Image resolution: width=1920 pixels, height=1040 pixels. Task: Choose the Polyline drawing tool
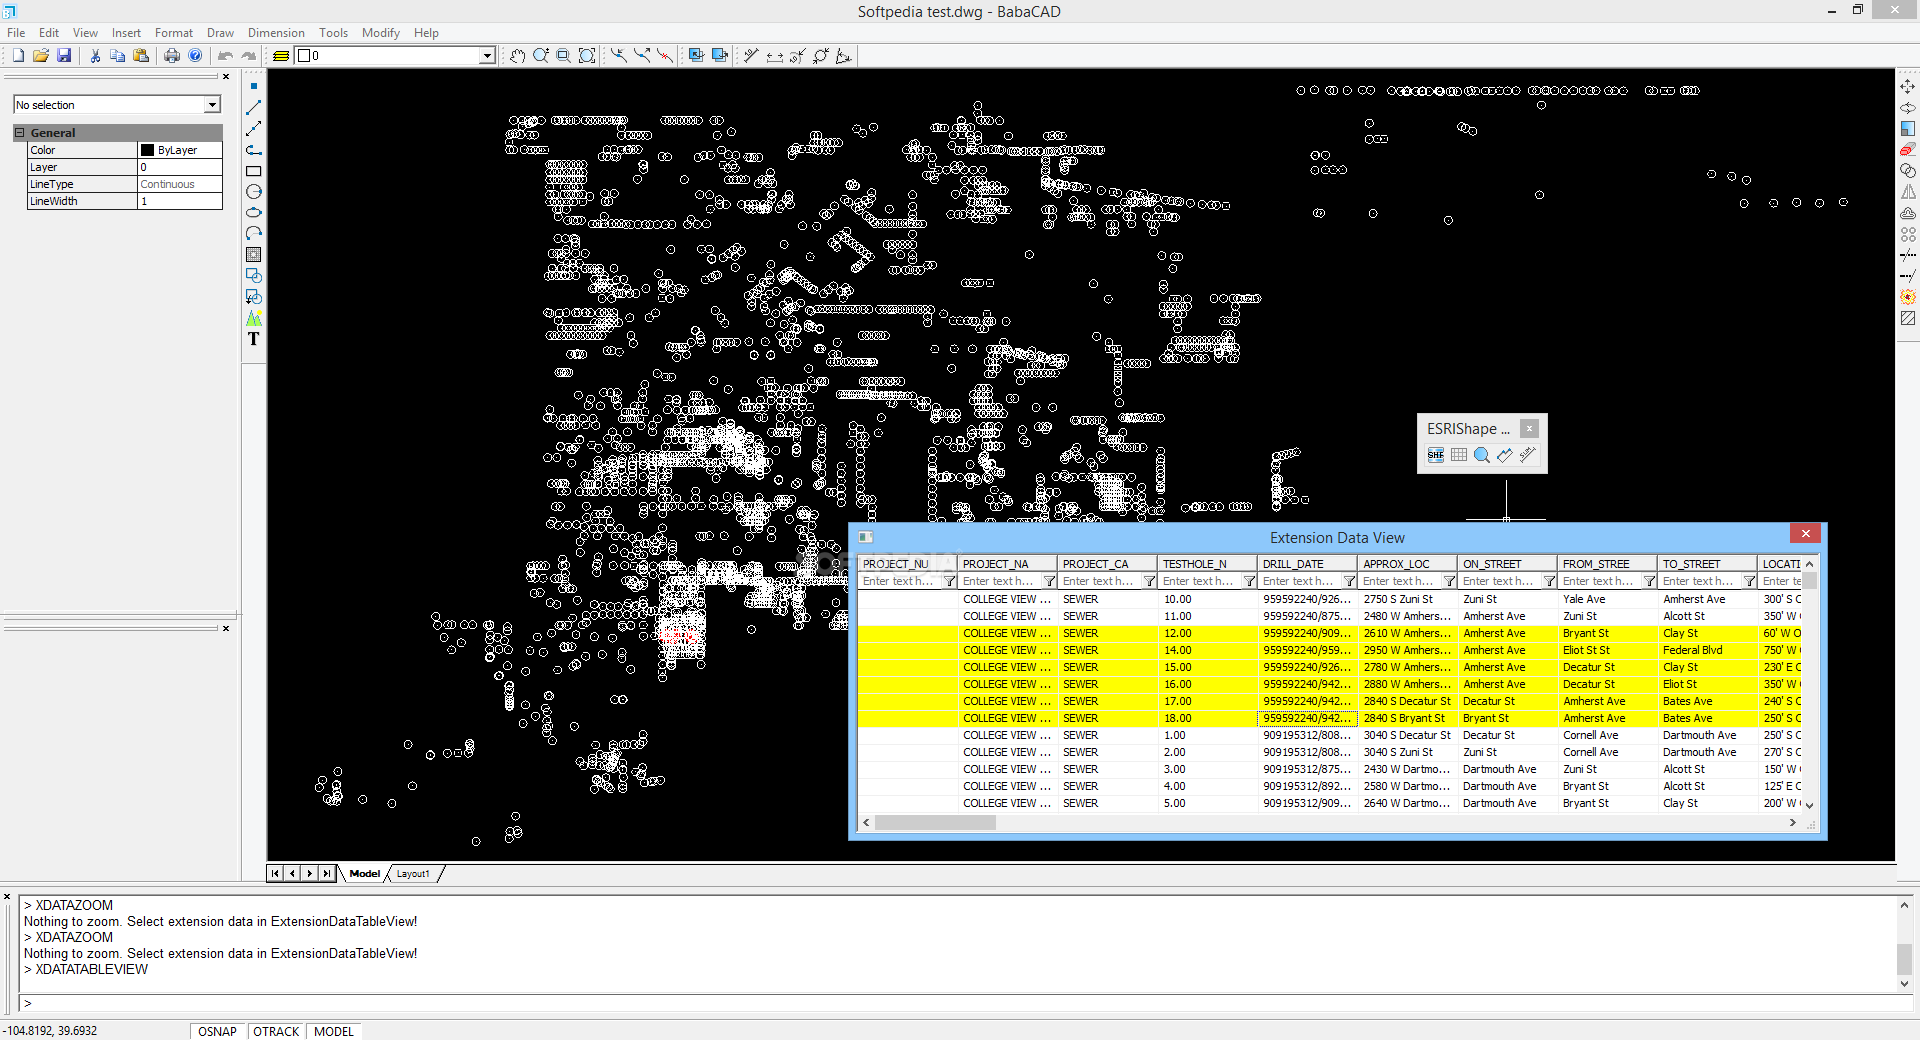pos(254,150)
